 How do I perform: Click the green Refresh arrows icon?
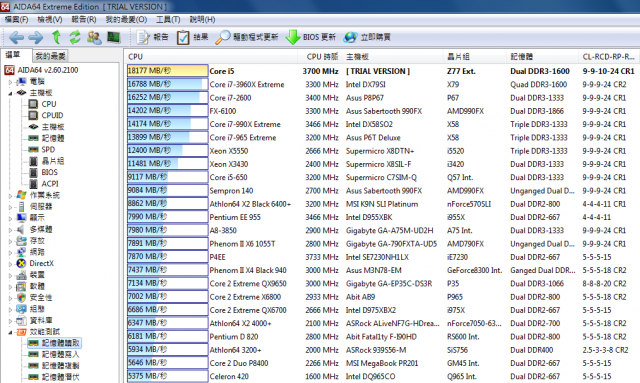click(75, 37)
